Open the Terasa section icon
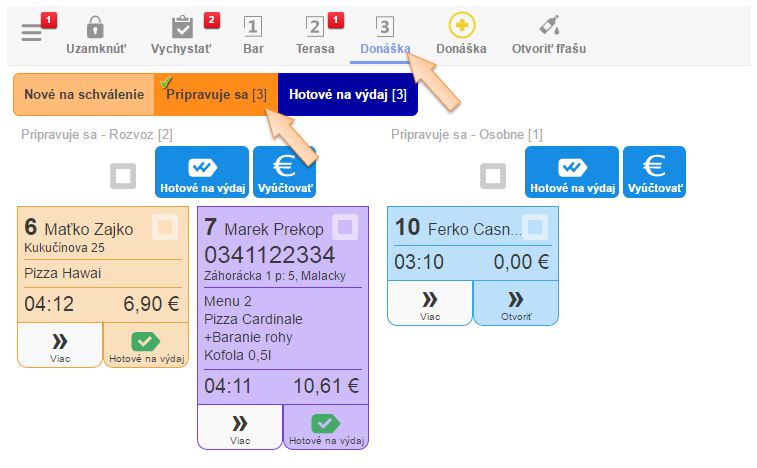The image size is (757, 468). 315,28
